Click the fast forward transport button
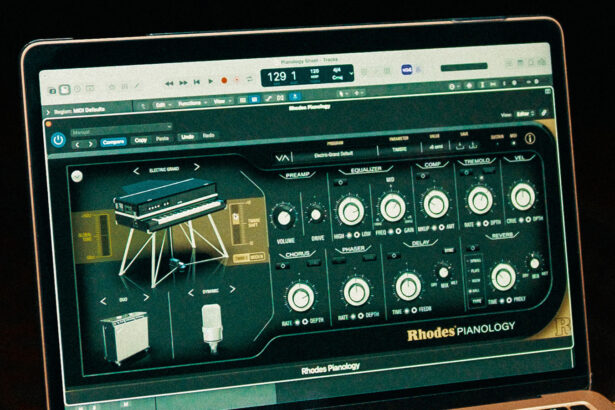This screenshot has height=410, width=615. pos(183,83)
